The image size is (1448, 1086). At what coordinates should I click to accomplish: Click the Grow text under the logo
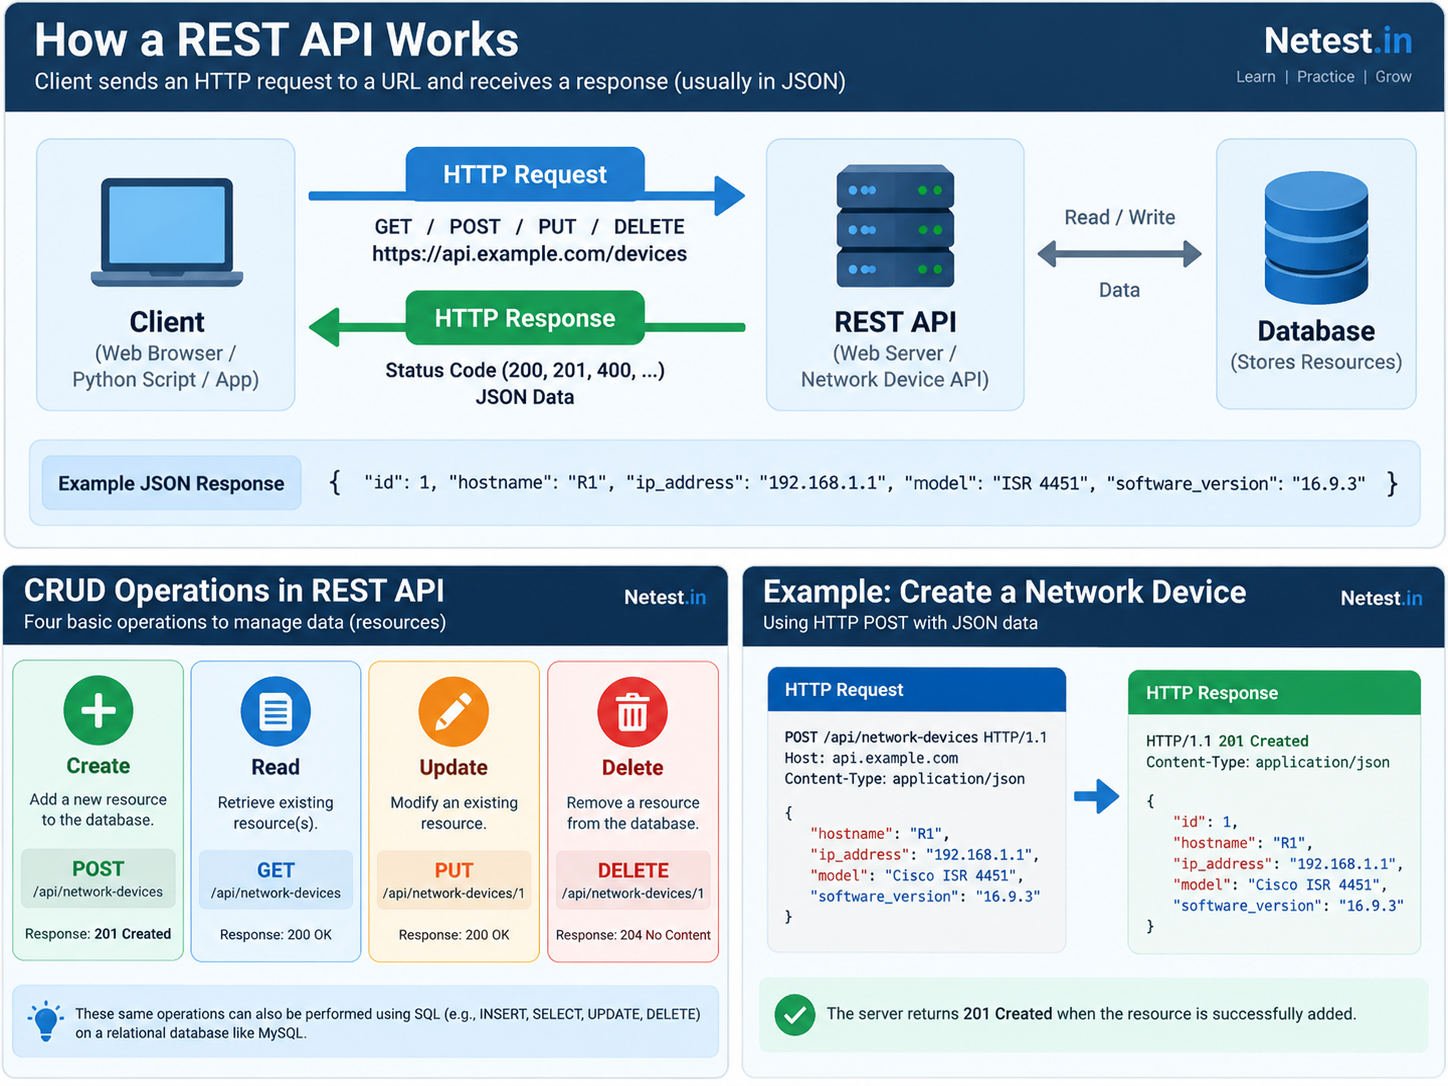[1393, 77]
